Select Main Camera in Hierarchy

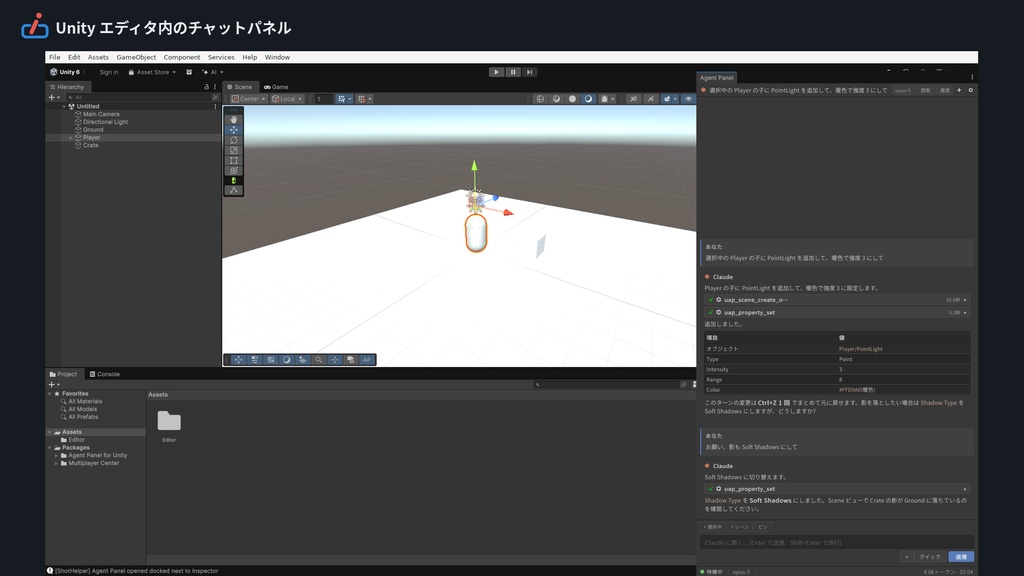[x=101, y=114]
